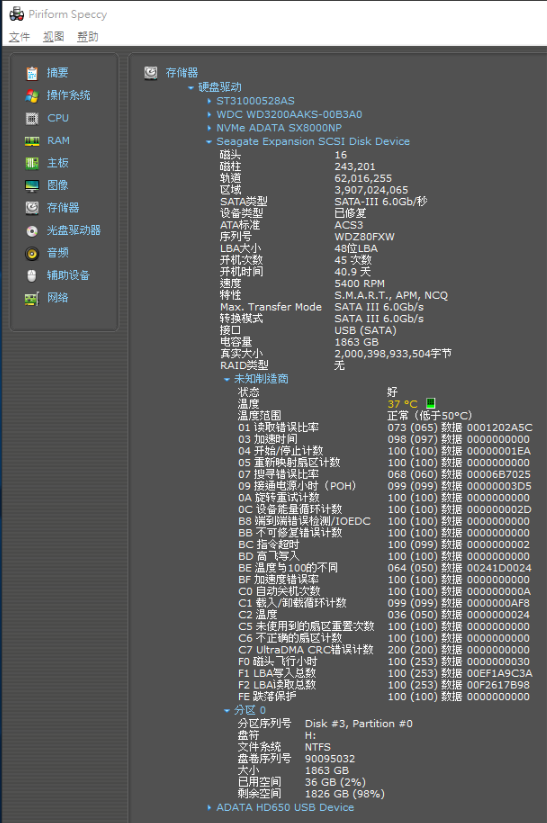Expand the WDC WD3200AAKS-00B3A0 drive
547x823 pixels.
pyautogui.click(x=209, y=114)
